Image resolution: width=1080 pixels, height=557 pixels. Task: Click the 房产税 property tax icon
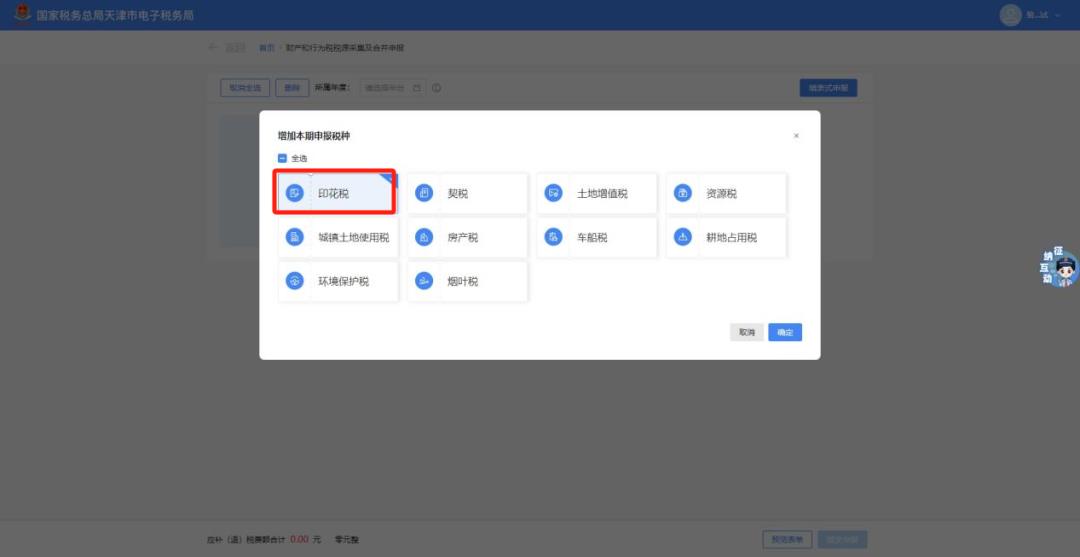(424, 237)
